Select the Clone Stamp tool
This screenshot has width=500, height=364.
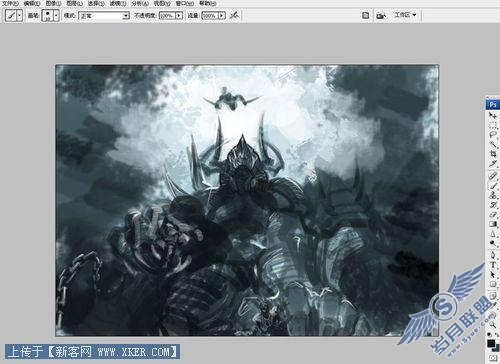[x=493, y=195]
